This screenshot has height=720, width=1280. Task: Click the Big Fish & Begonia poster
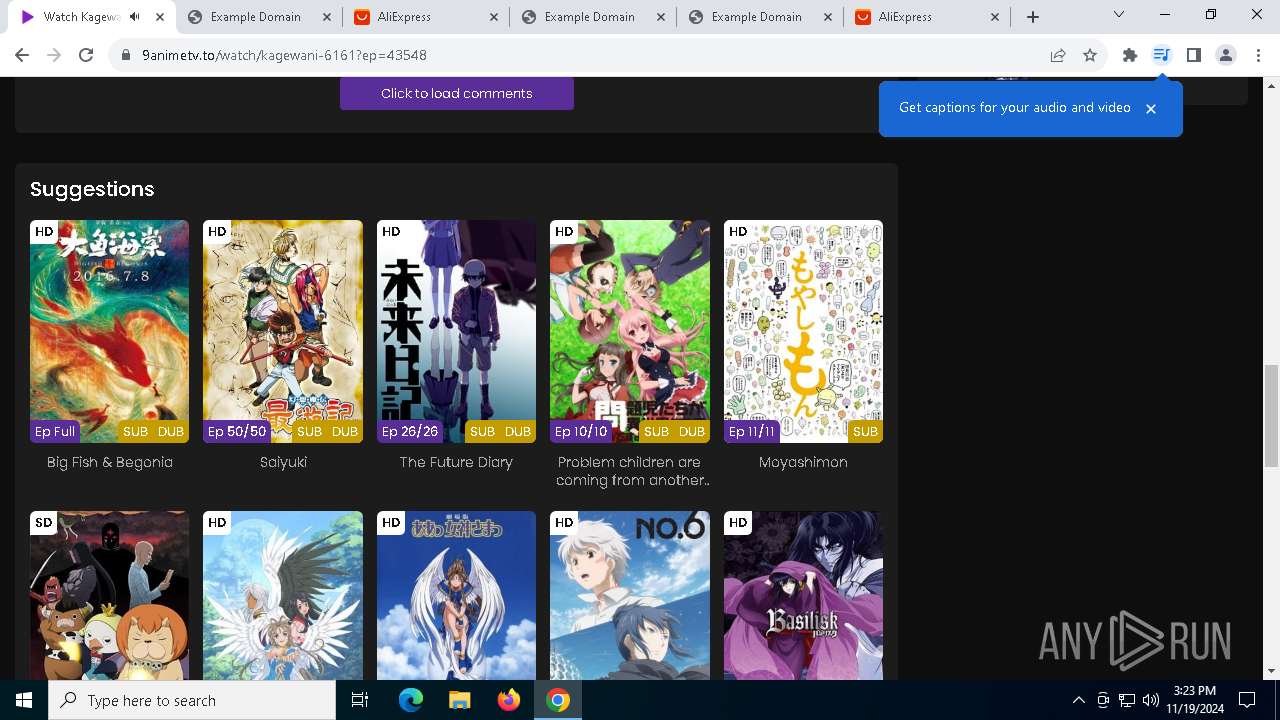[110, 331]
